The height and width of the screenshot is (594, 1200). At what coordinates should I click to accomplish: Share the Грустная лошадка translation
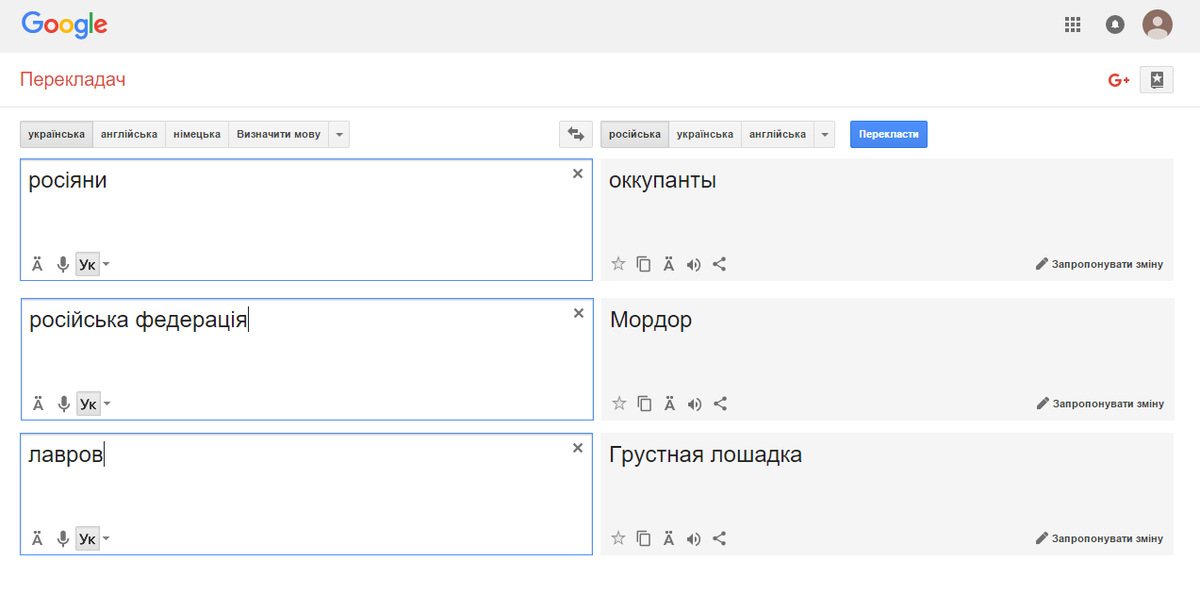[x=720, y=539]
